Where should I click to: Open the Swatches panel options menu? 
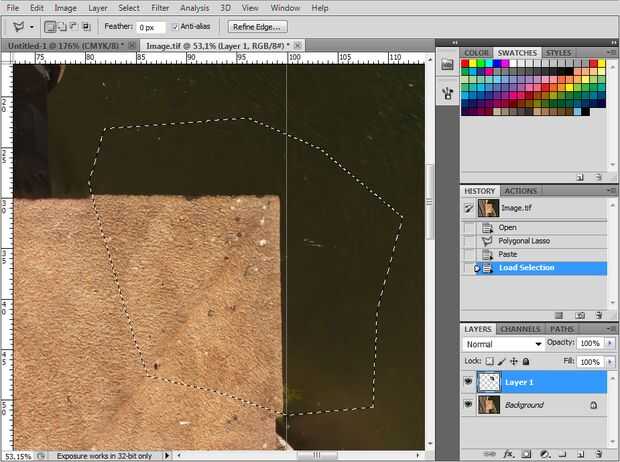(611, 52)
